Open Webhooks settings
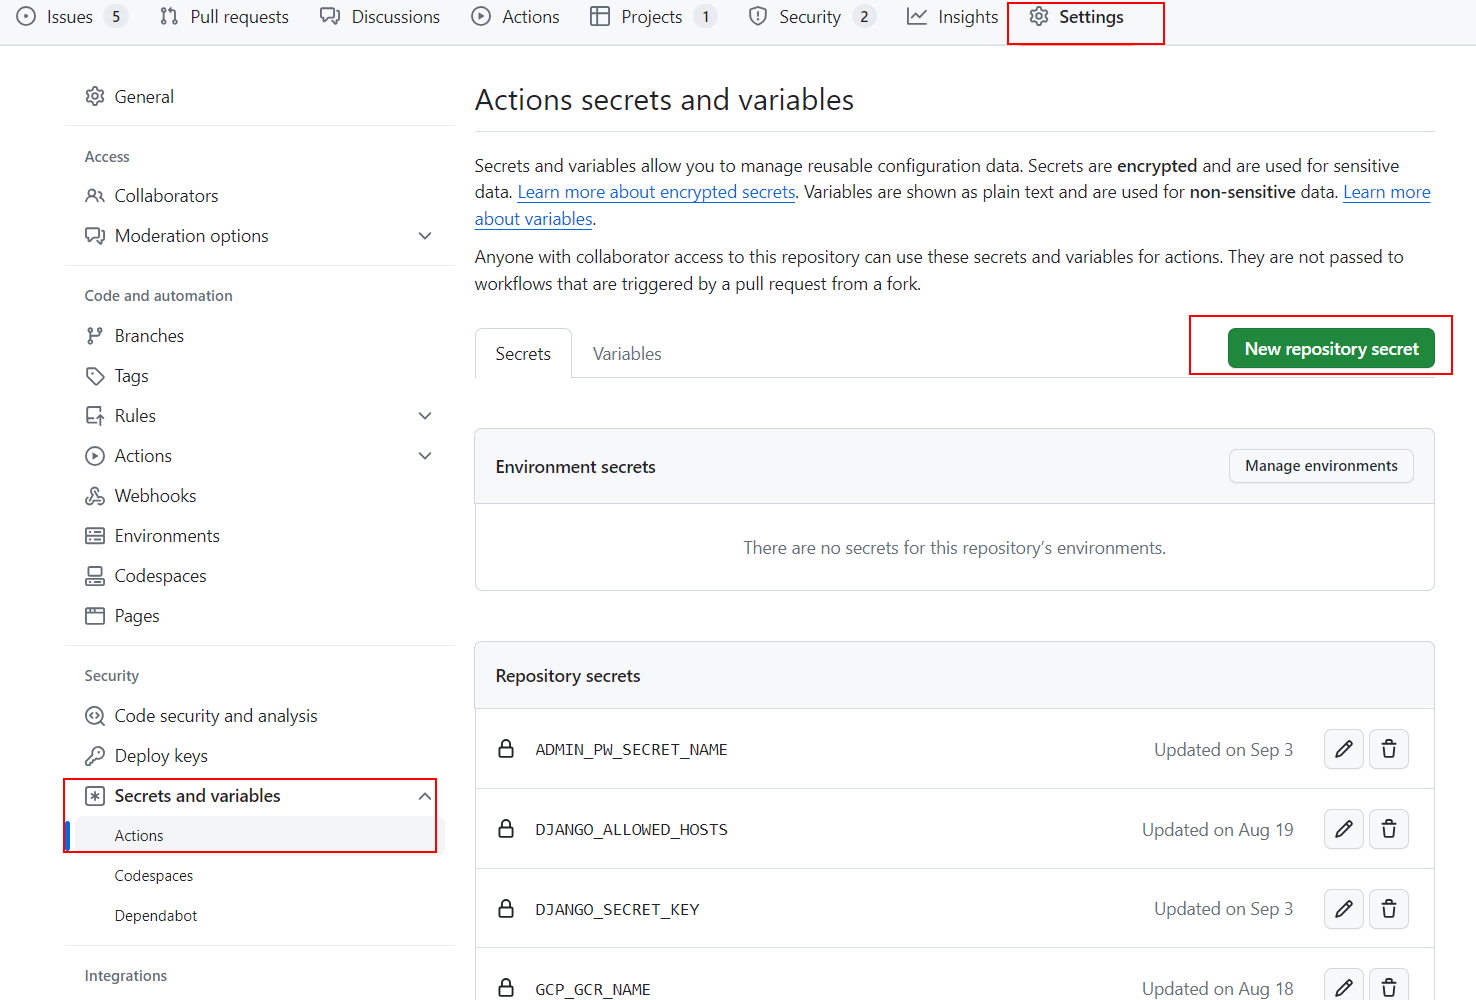 259,496
